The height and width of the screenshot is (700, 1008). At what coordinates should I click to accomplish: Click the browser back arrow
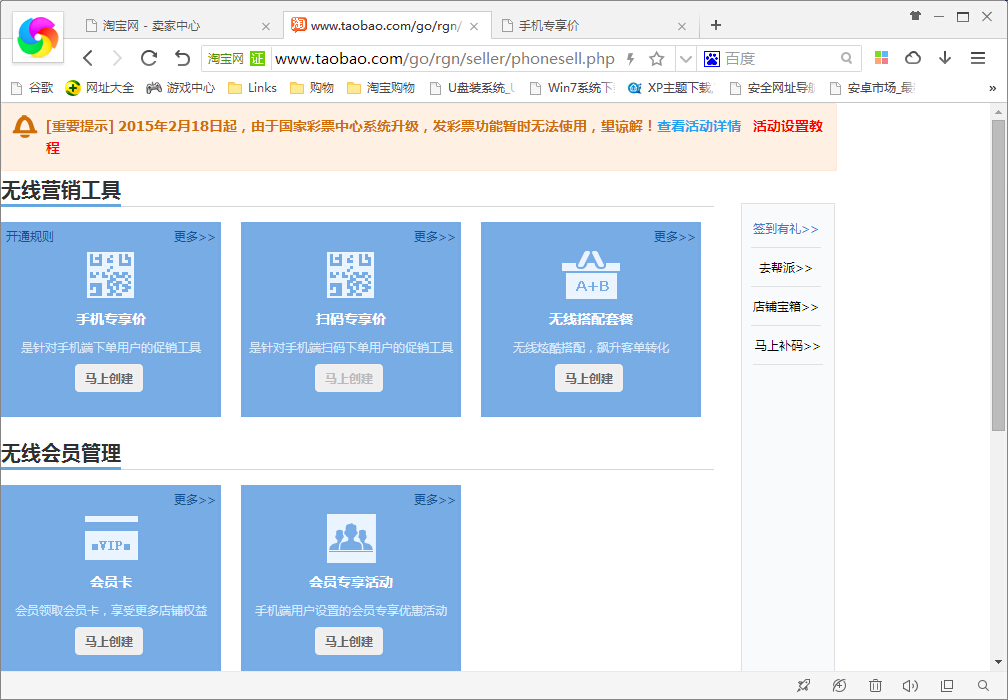tap(88, 58)
